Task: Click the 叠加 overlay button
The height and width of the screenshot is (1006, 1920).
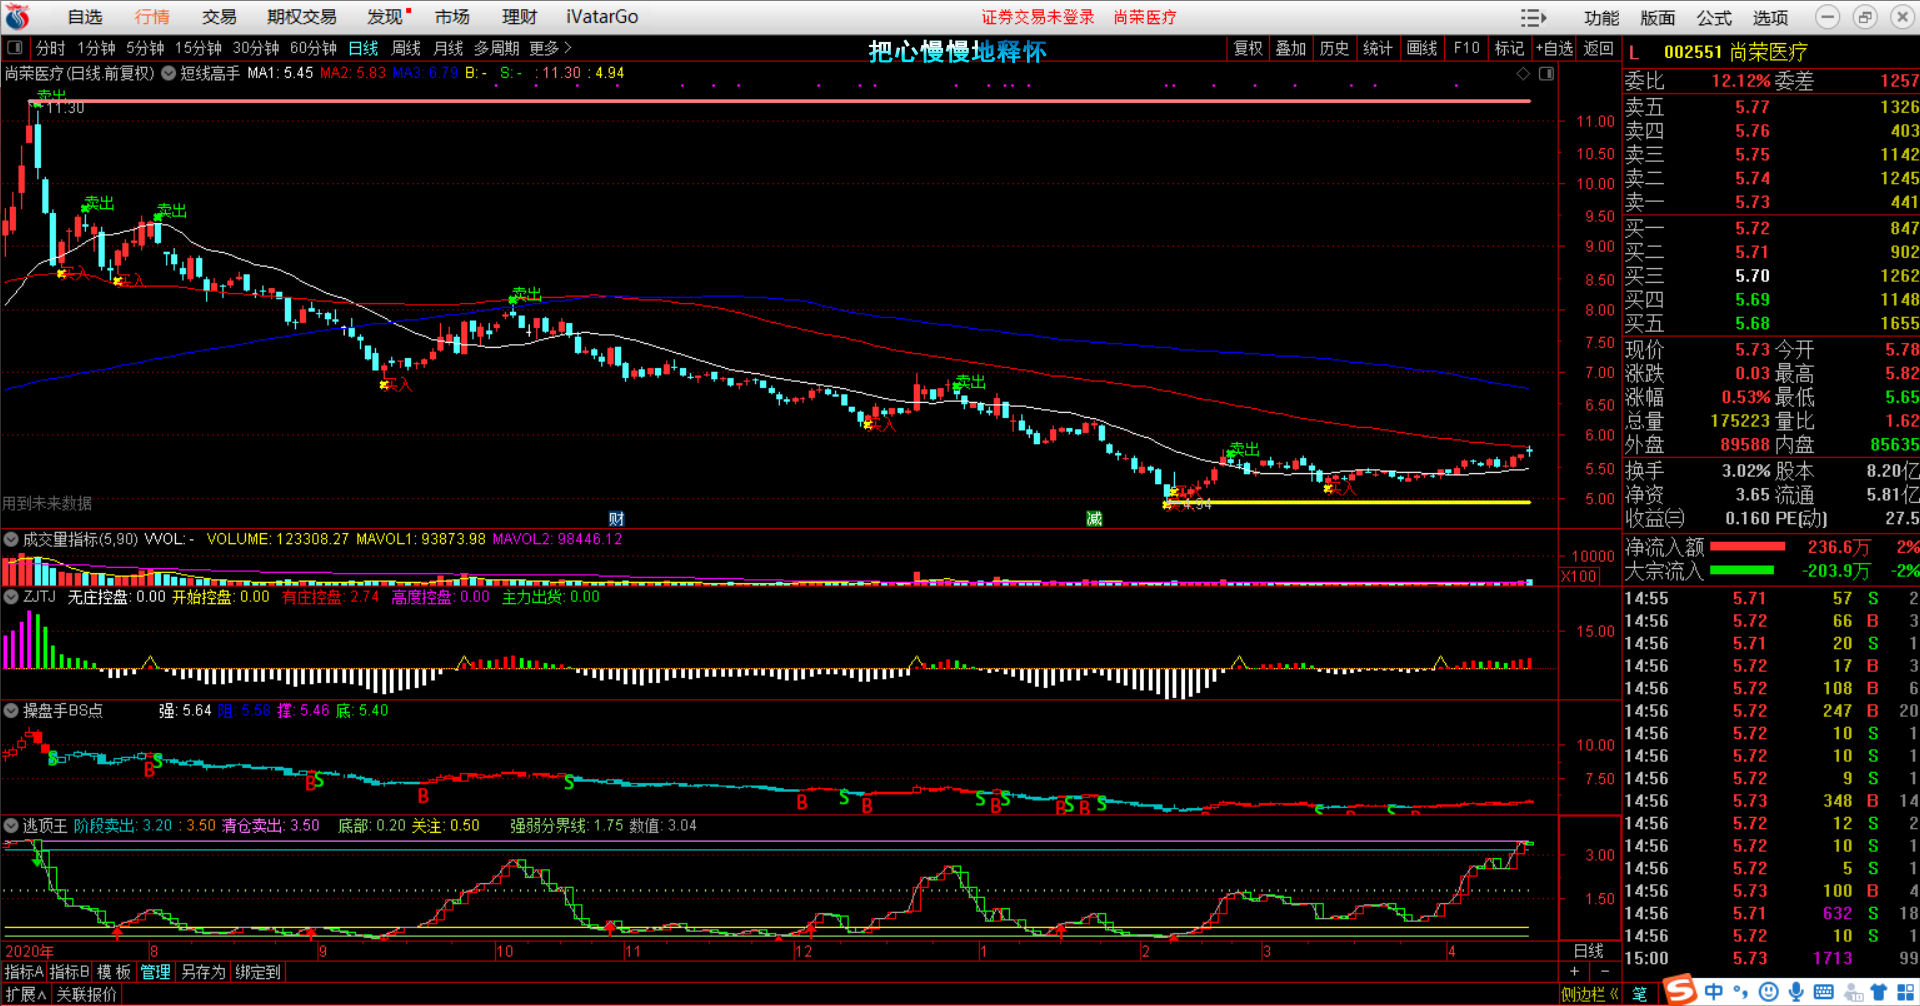Action: coord(1291,48)
